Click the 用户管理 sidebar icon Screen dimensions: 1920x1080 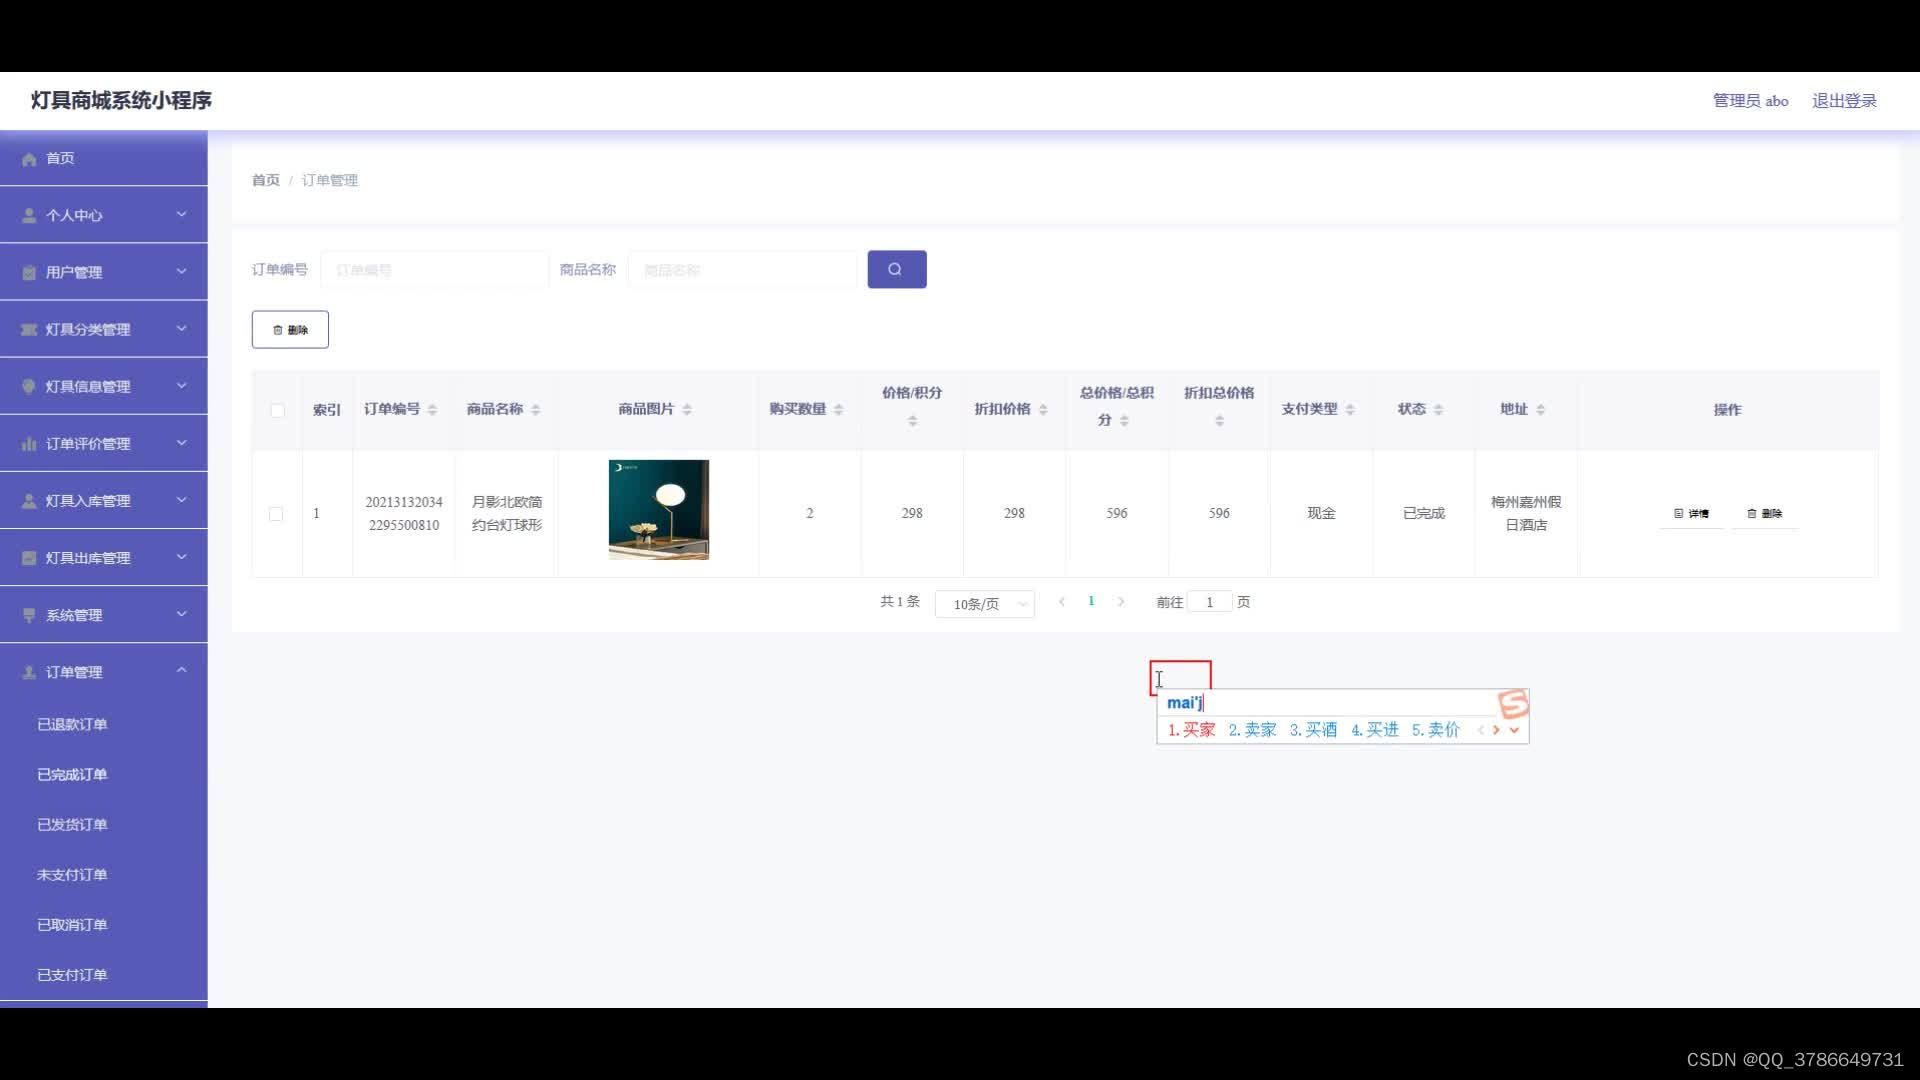click(29, 273)
